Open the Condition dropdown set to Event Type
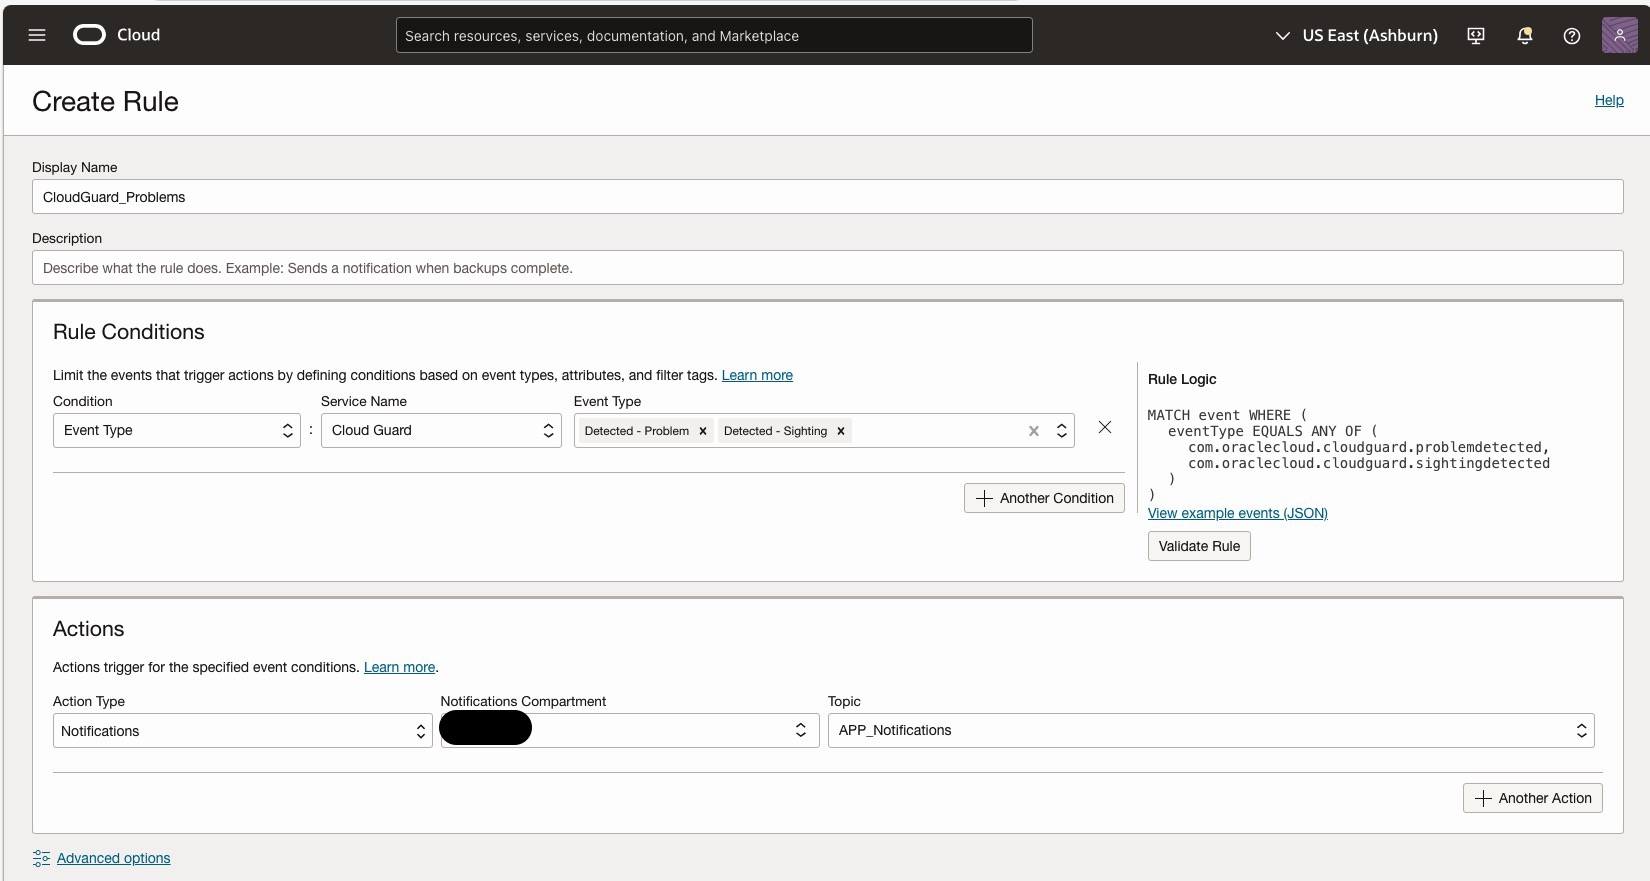The height and width of the screenshot is (881, 1650). pos(177,430)
